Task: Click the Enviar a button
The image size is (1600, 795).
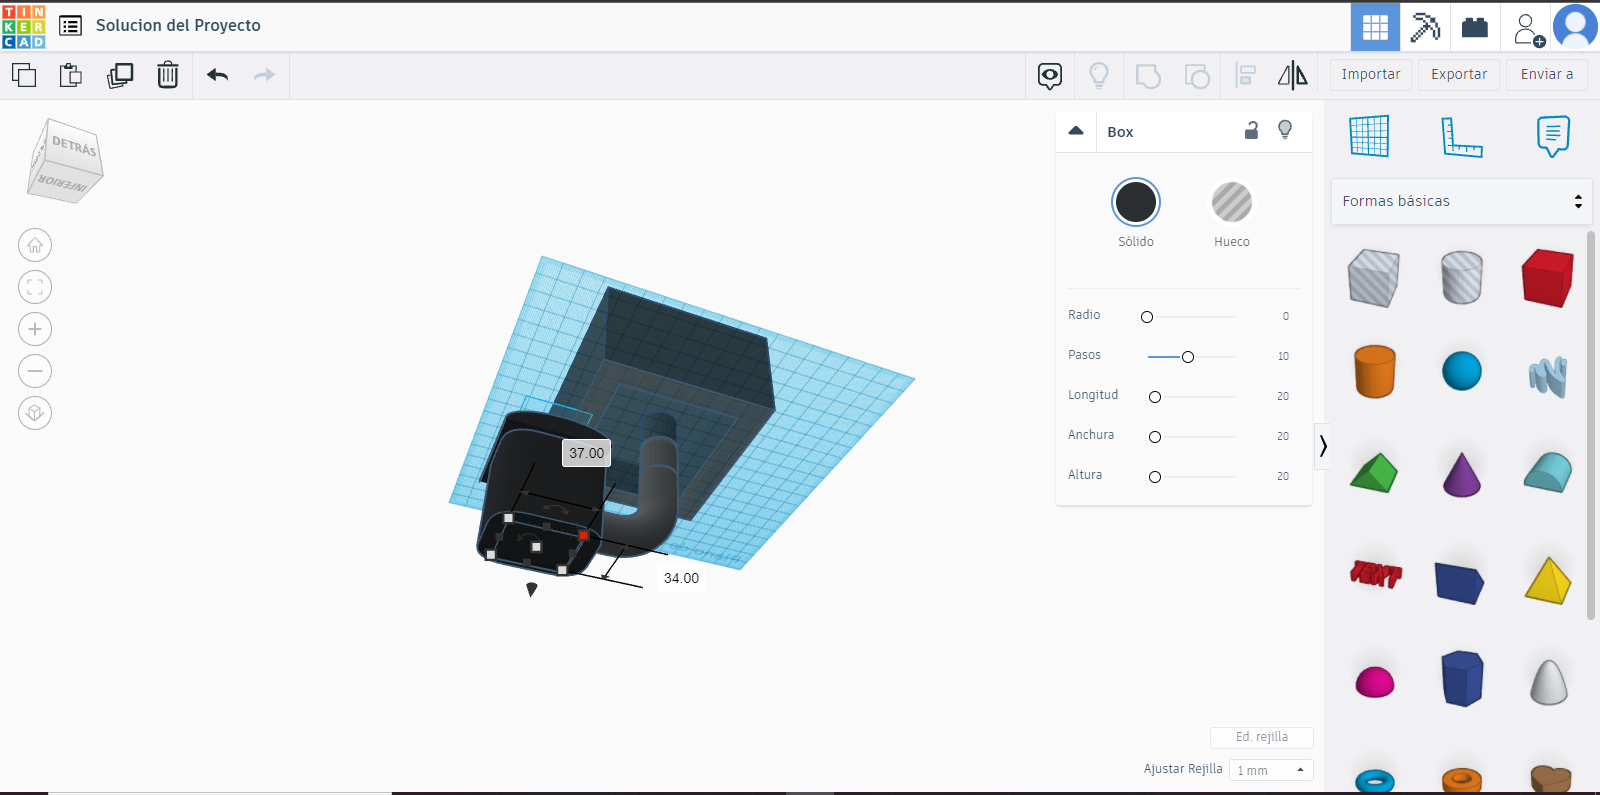Action: click(x=1547, y=75)
